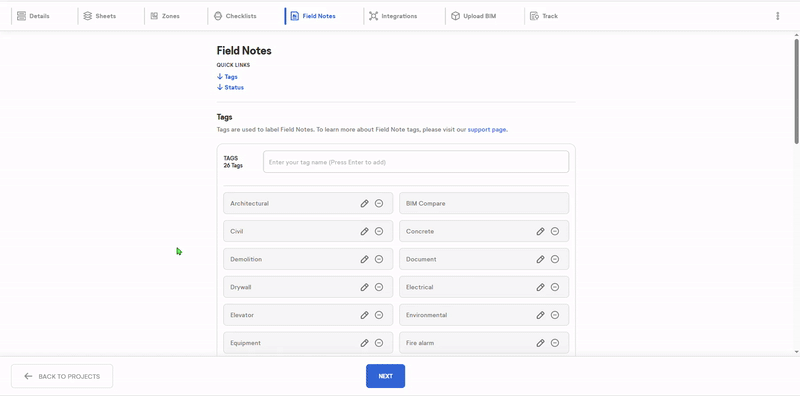Remove the Electrical tag
The height and width of the screenshot is (396, 800).
tap(555, 287)
